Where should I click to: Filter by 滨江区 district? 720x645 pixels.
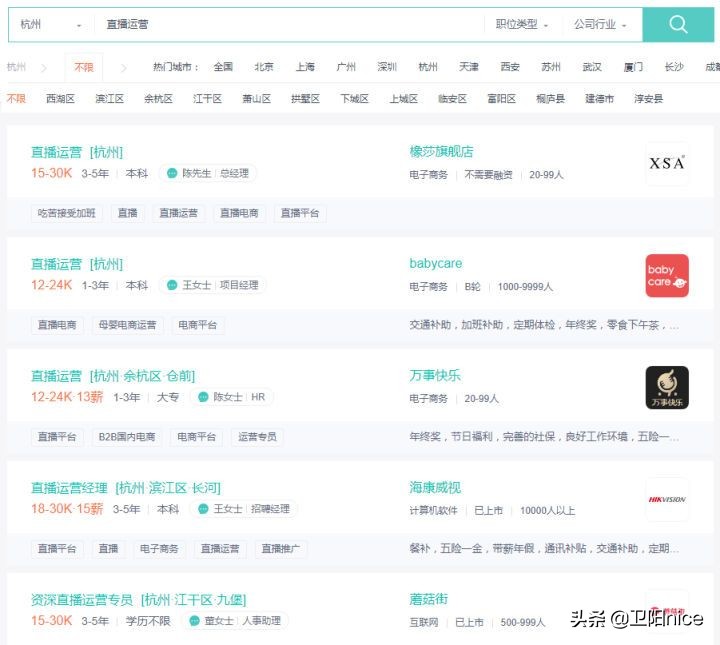(x=109, y=99)
